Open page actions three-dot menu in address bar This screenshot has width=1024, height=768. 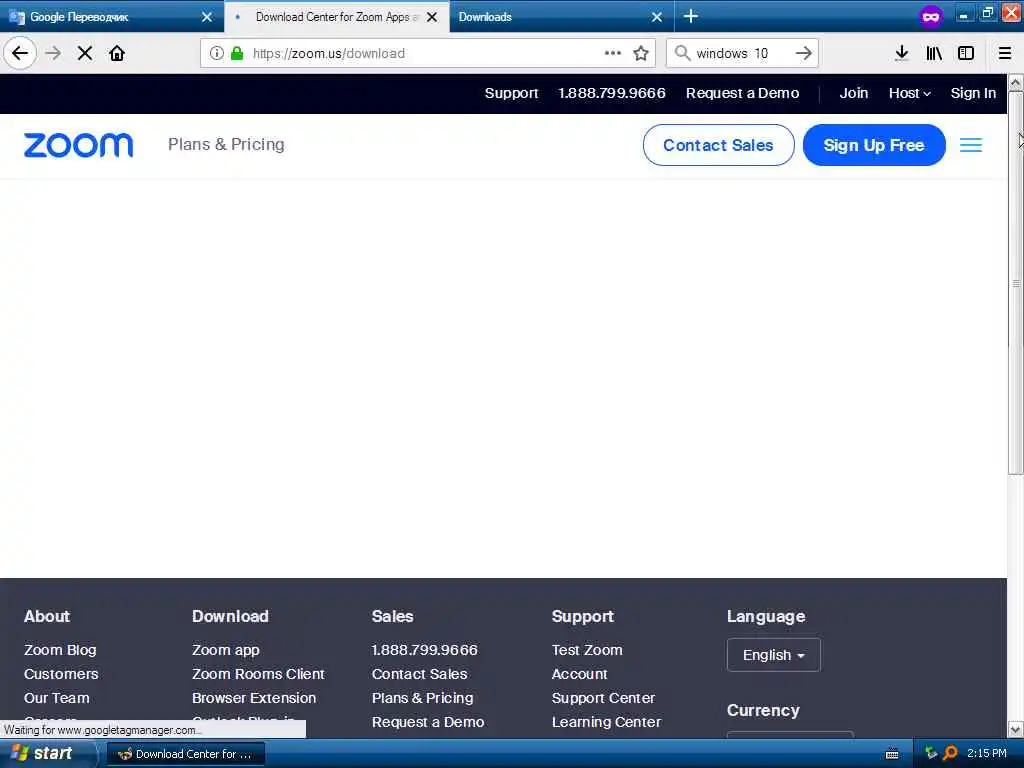(x=613, y=53)
